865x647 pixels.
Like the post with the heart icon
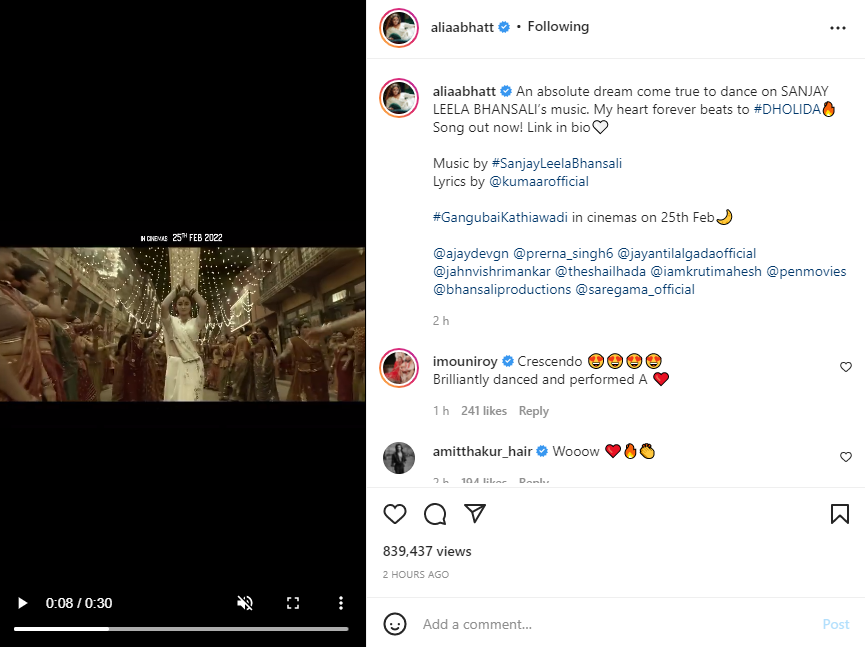(x=395, y=514)
